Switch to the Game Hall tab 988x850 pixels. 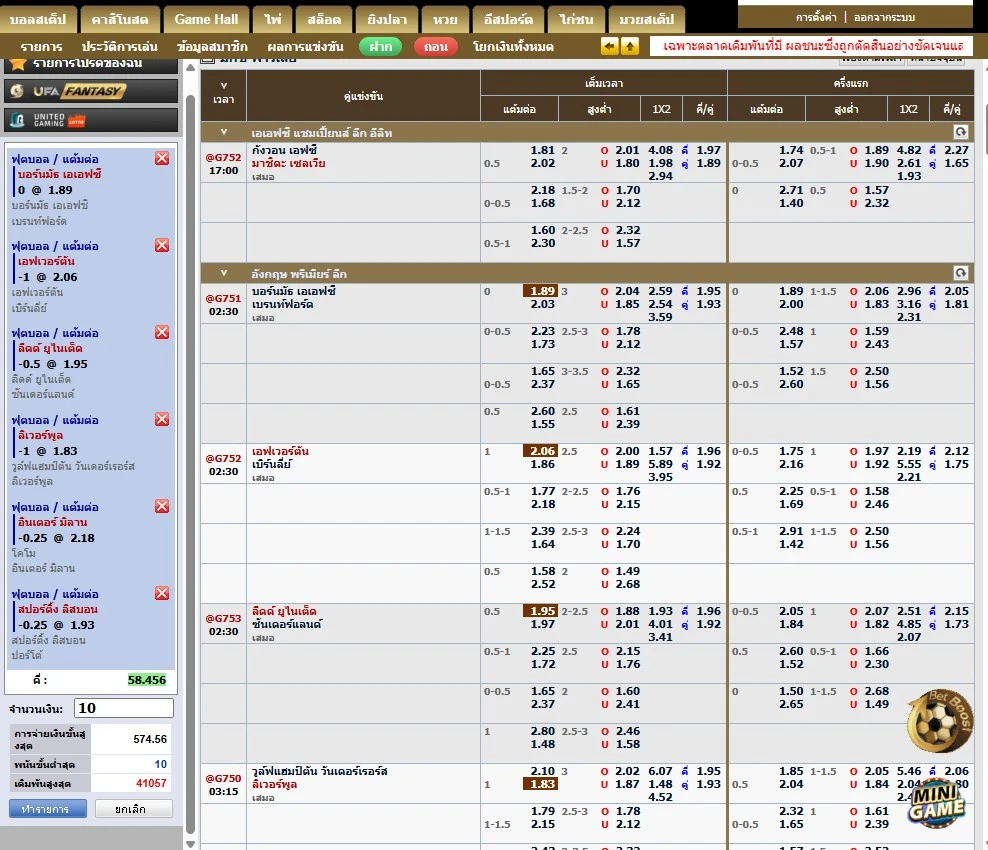click(206, 20)
